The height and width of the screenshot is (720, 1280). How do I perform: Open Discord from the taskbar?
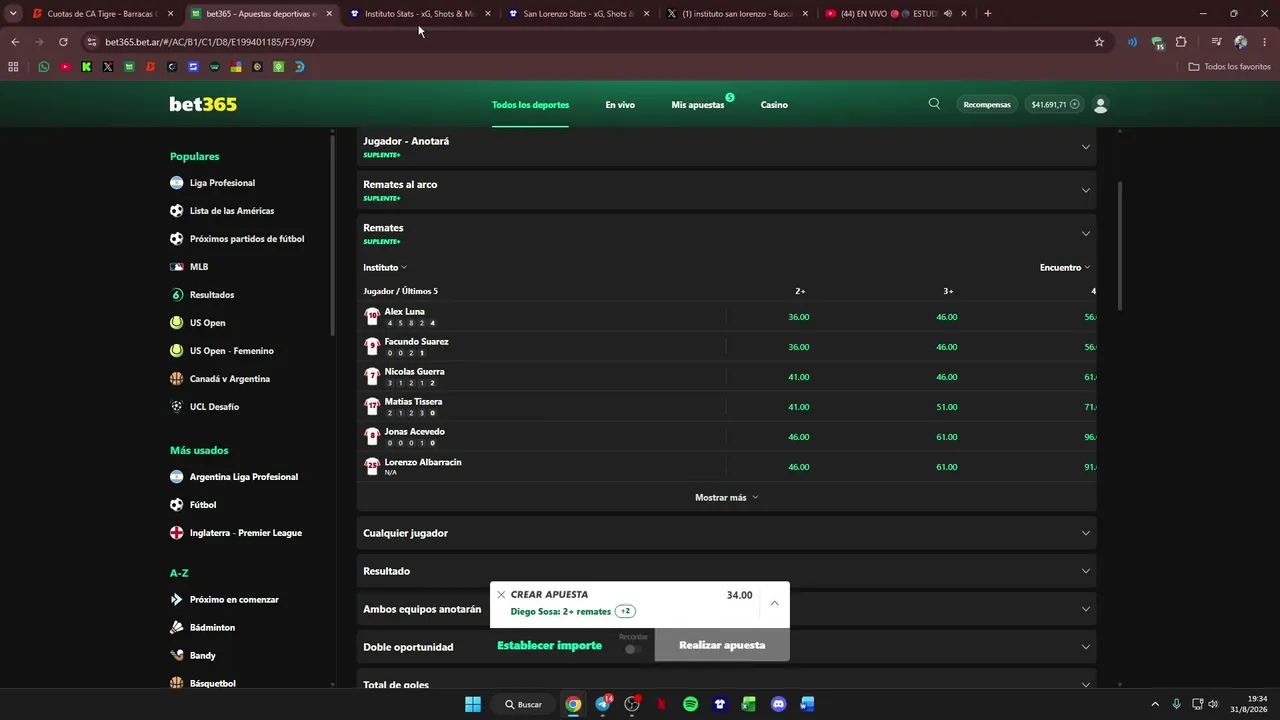tap(779, 704)
